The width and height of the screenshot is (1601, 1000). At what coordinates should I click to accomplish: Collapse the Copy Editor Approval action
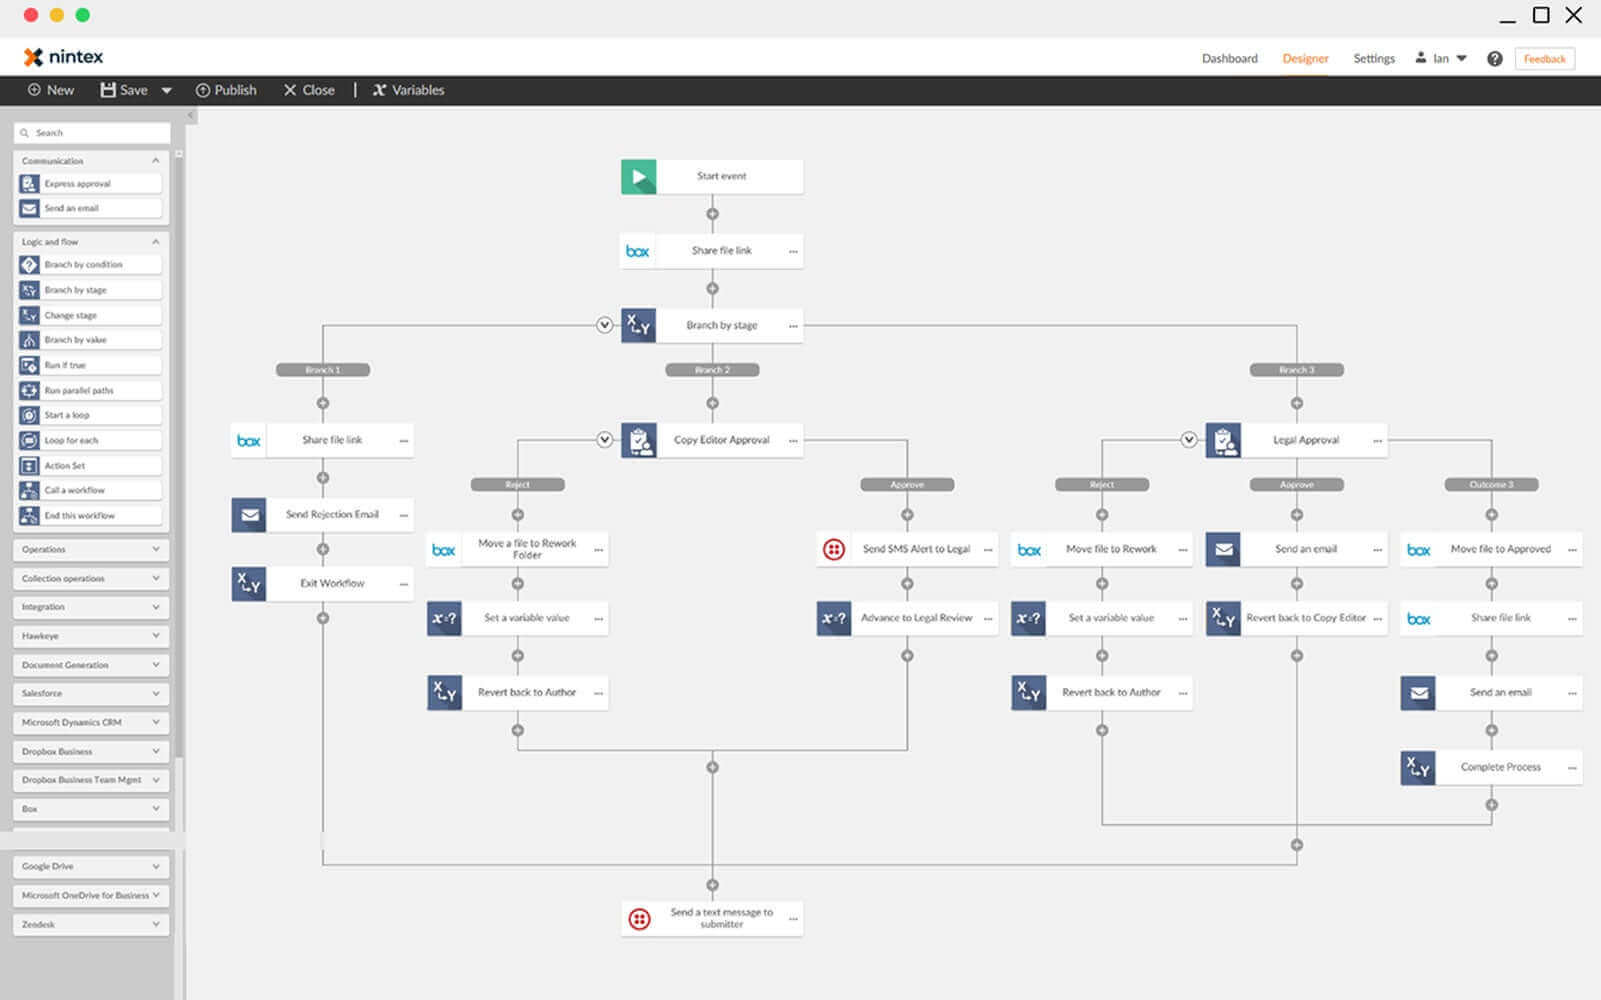604,439
